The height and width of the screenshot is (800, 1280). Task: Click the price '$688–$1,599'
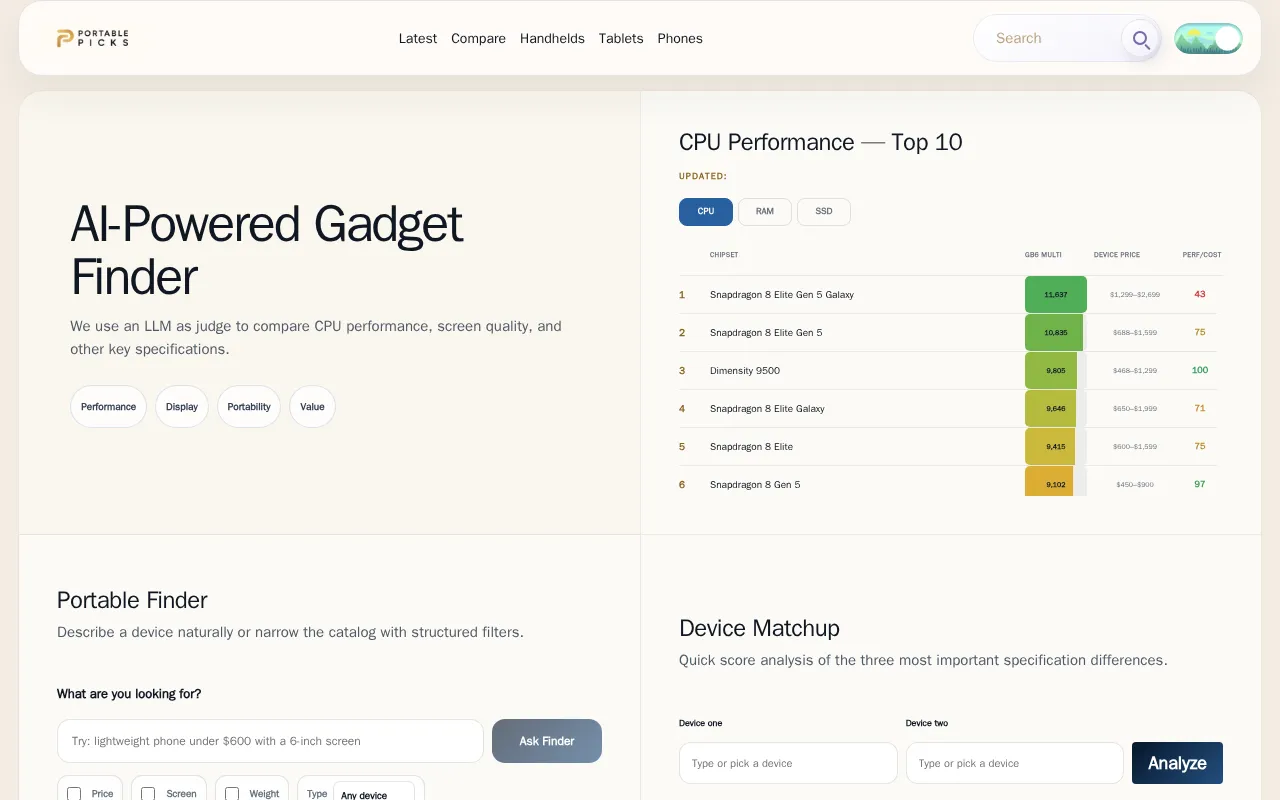(x=1135, y=333)
